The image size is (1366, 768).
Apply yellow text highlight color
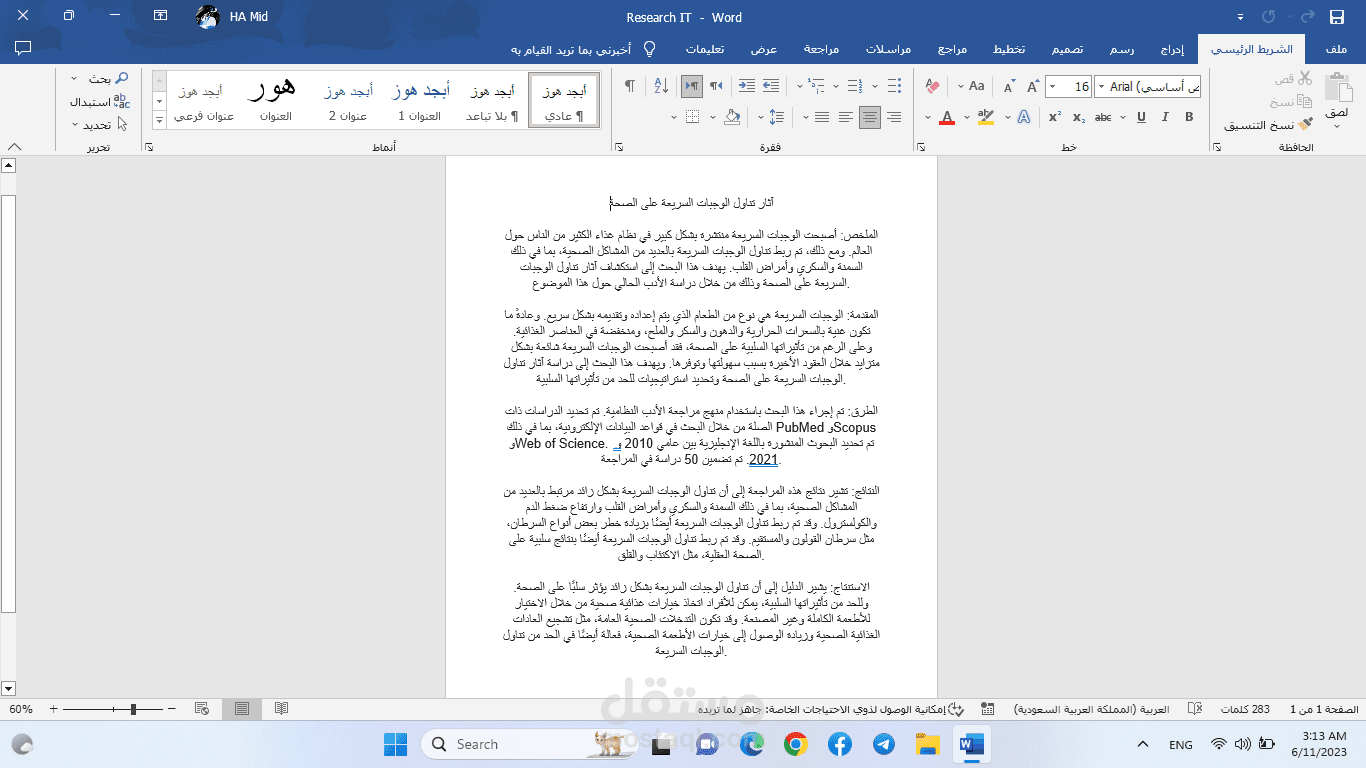[986, 117]
